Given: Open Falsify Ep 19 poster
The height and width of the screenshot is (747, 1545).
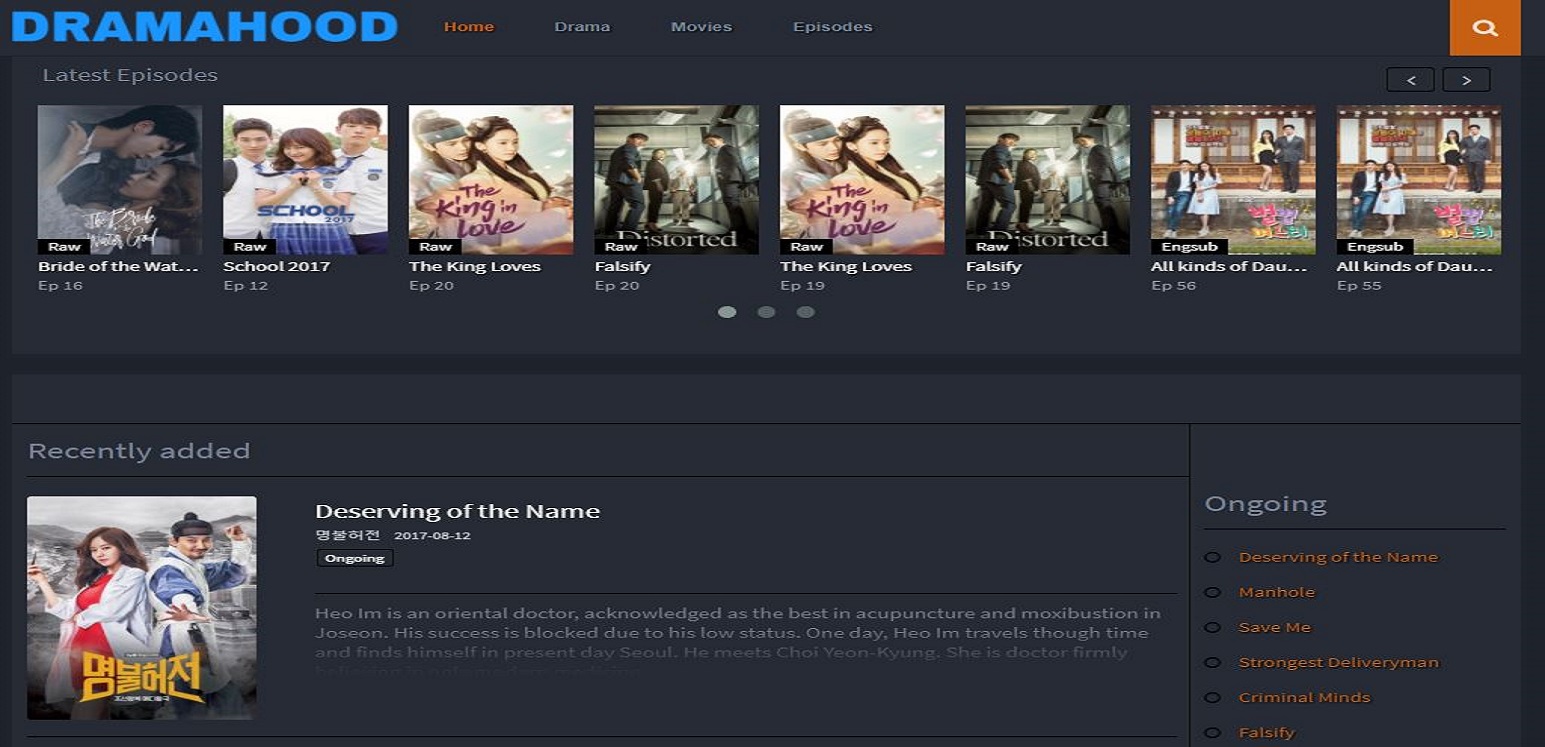Looking at the screenshot, I should point(1048,180).
